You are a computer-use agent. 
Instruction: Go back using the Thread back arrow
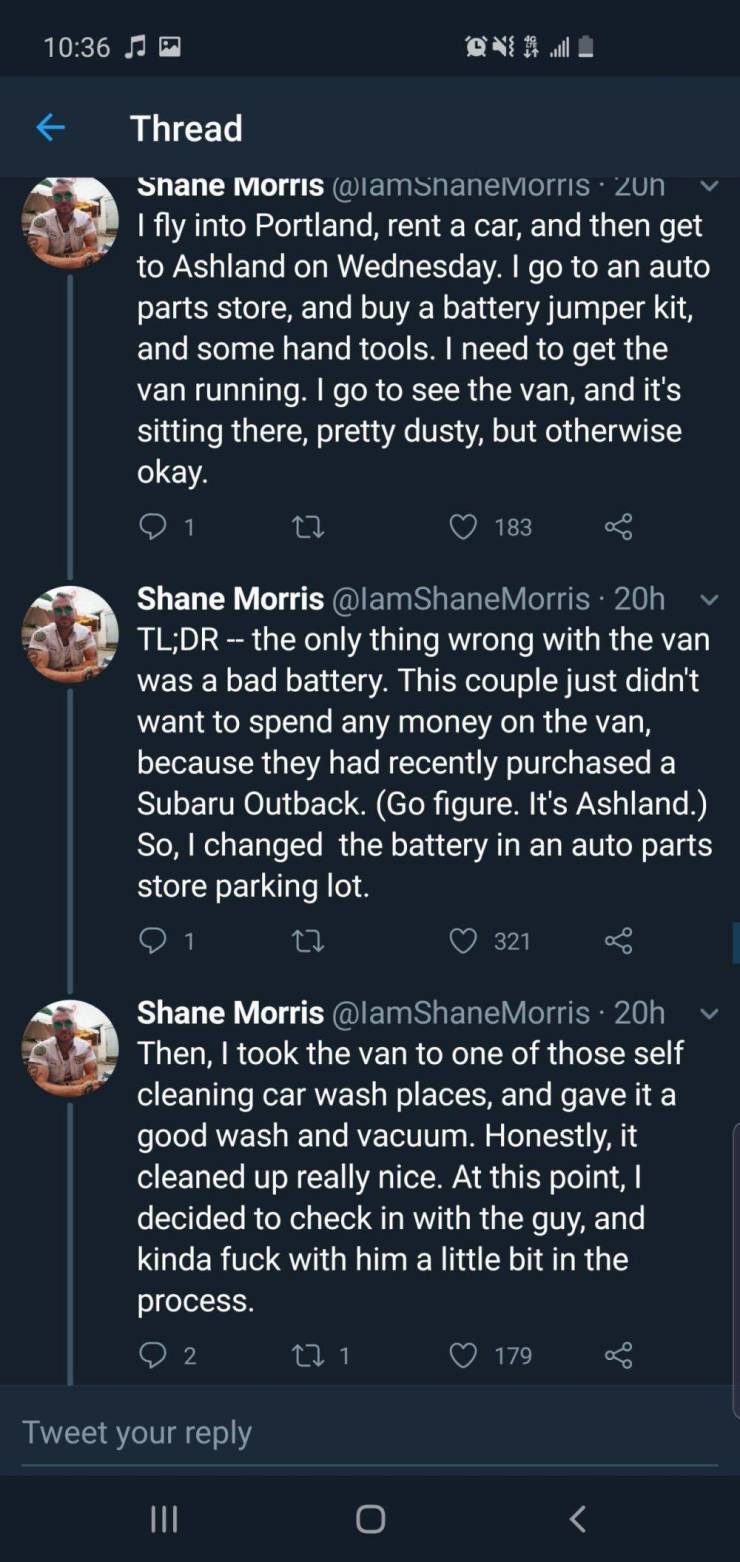pos(50,128)
